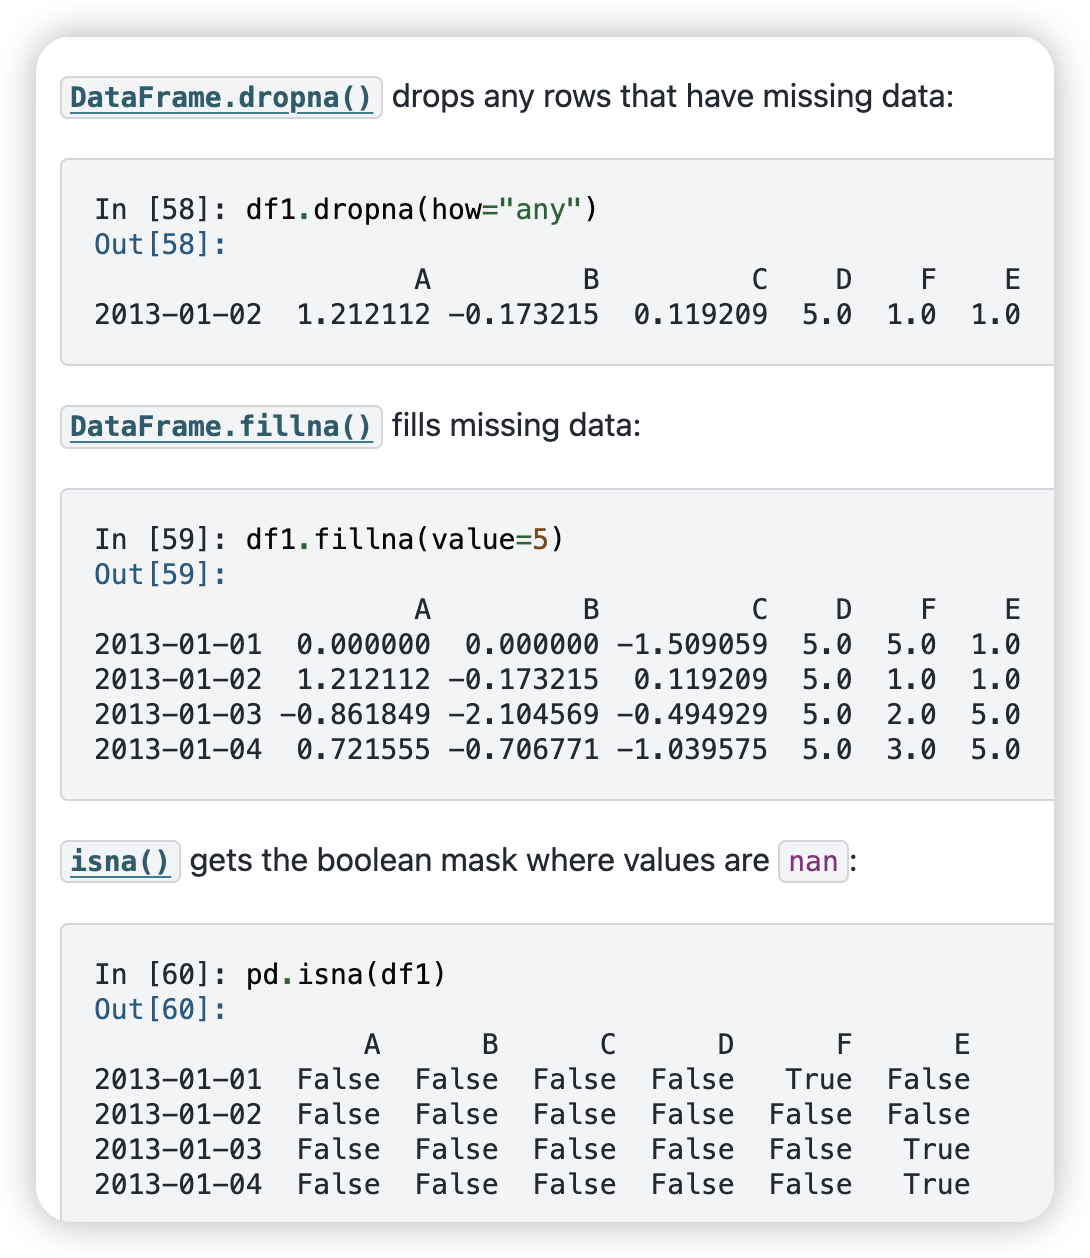
Task: Click the 2013-01-03 row in fillna output
Action: 558,714
